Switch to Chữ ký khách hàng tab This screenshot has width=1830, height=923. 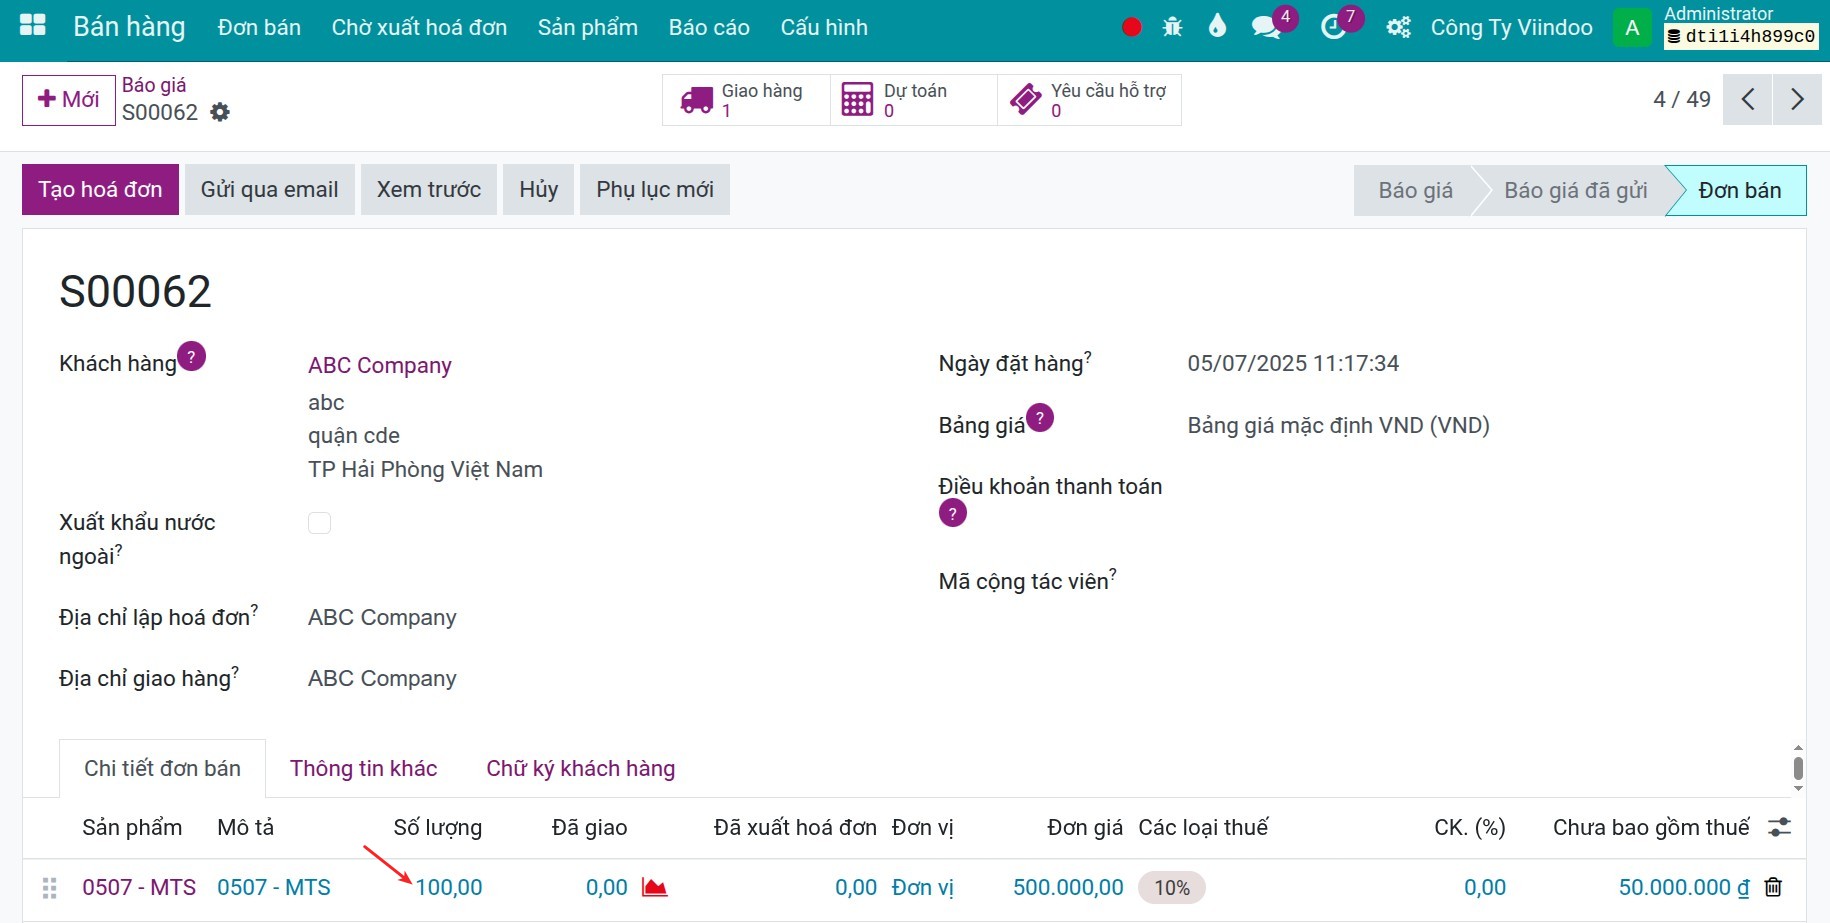580,768
